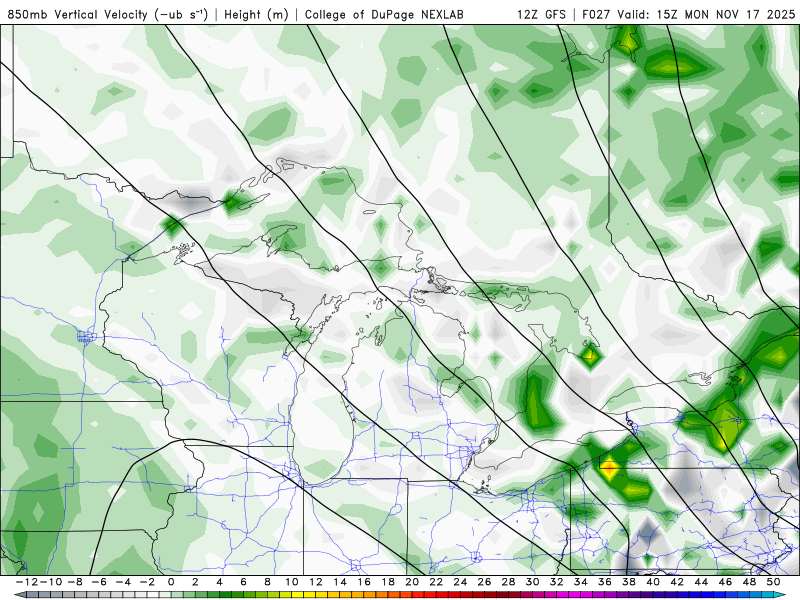Click the '850mb Vertical Velocity' title text

[78, 15]
